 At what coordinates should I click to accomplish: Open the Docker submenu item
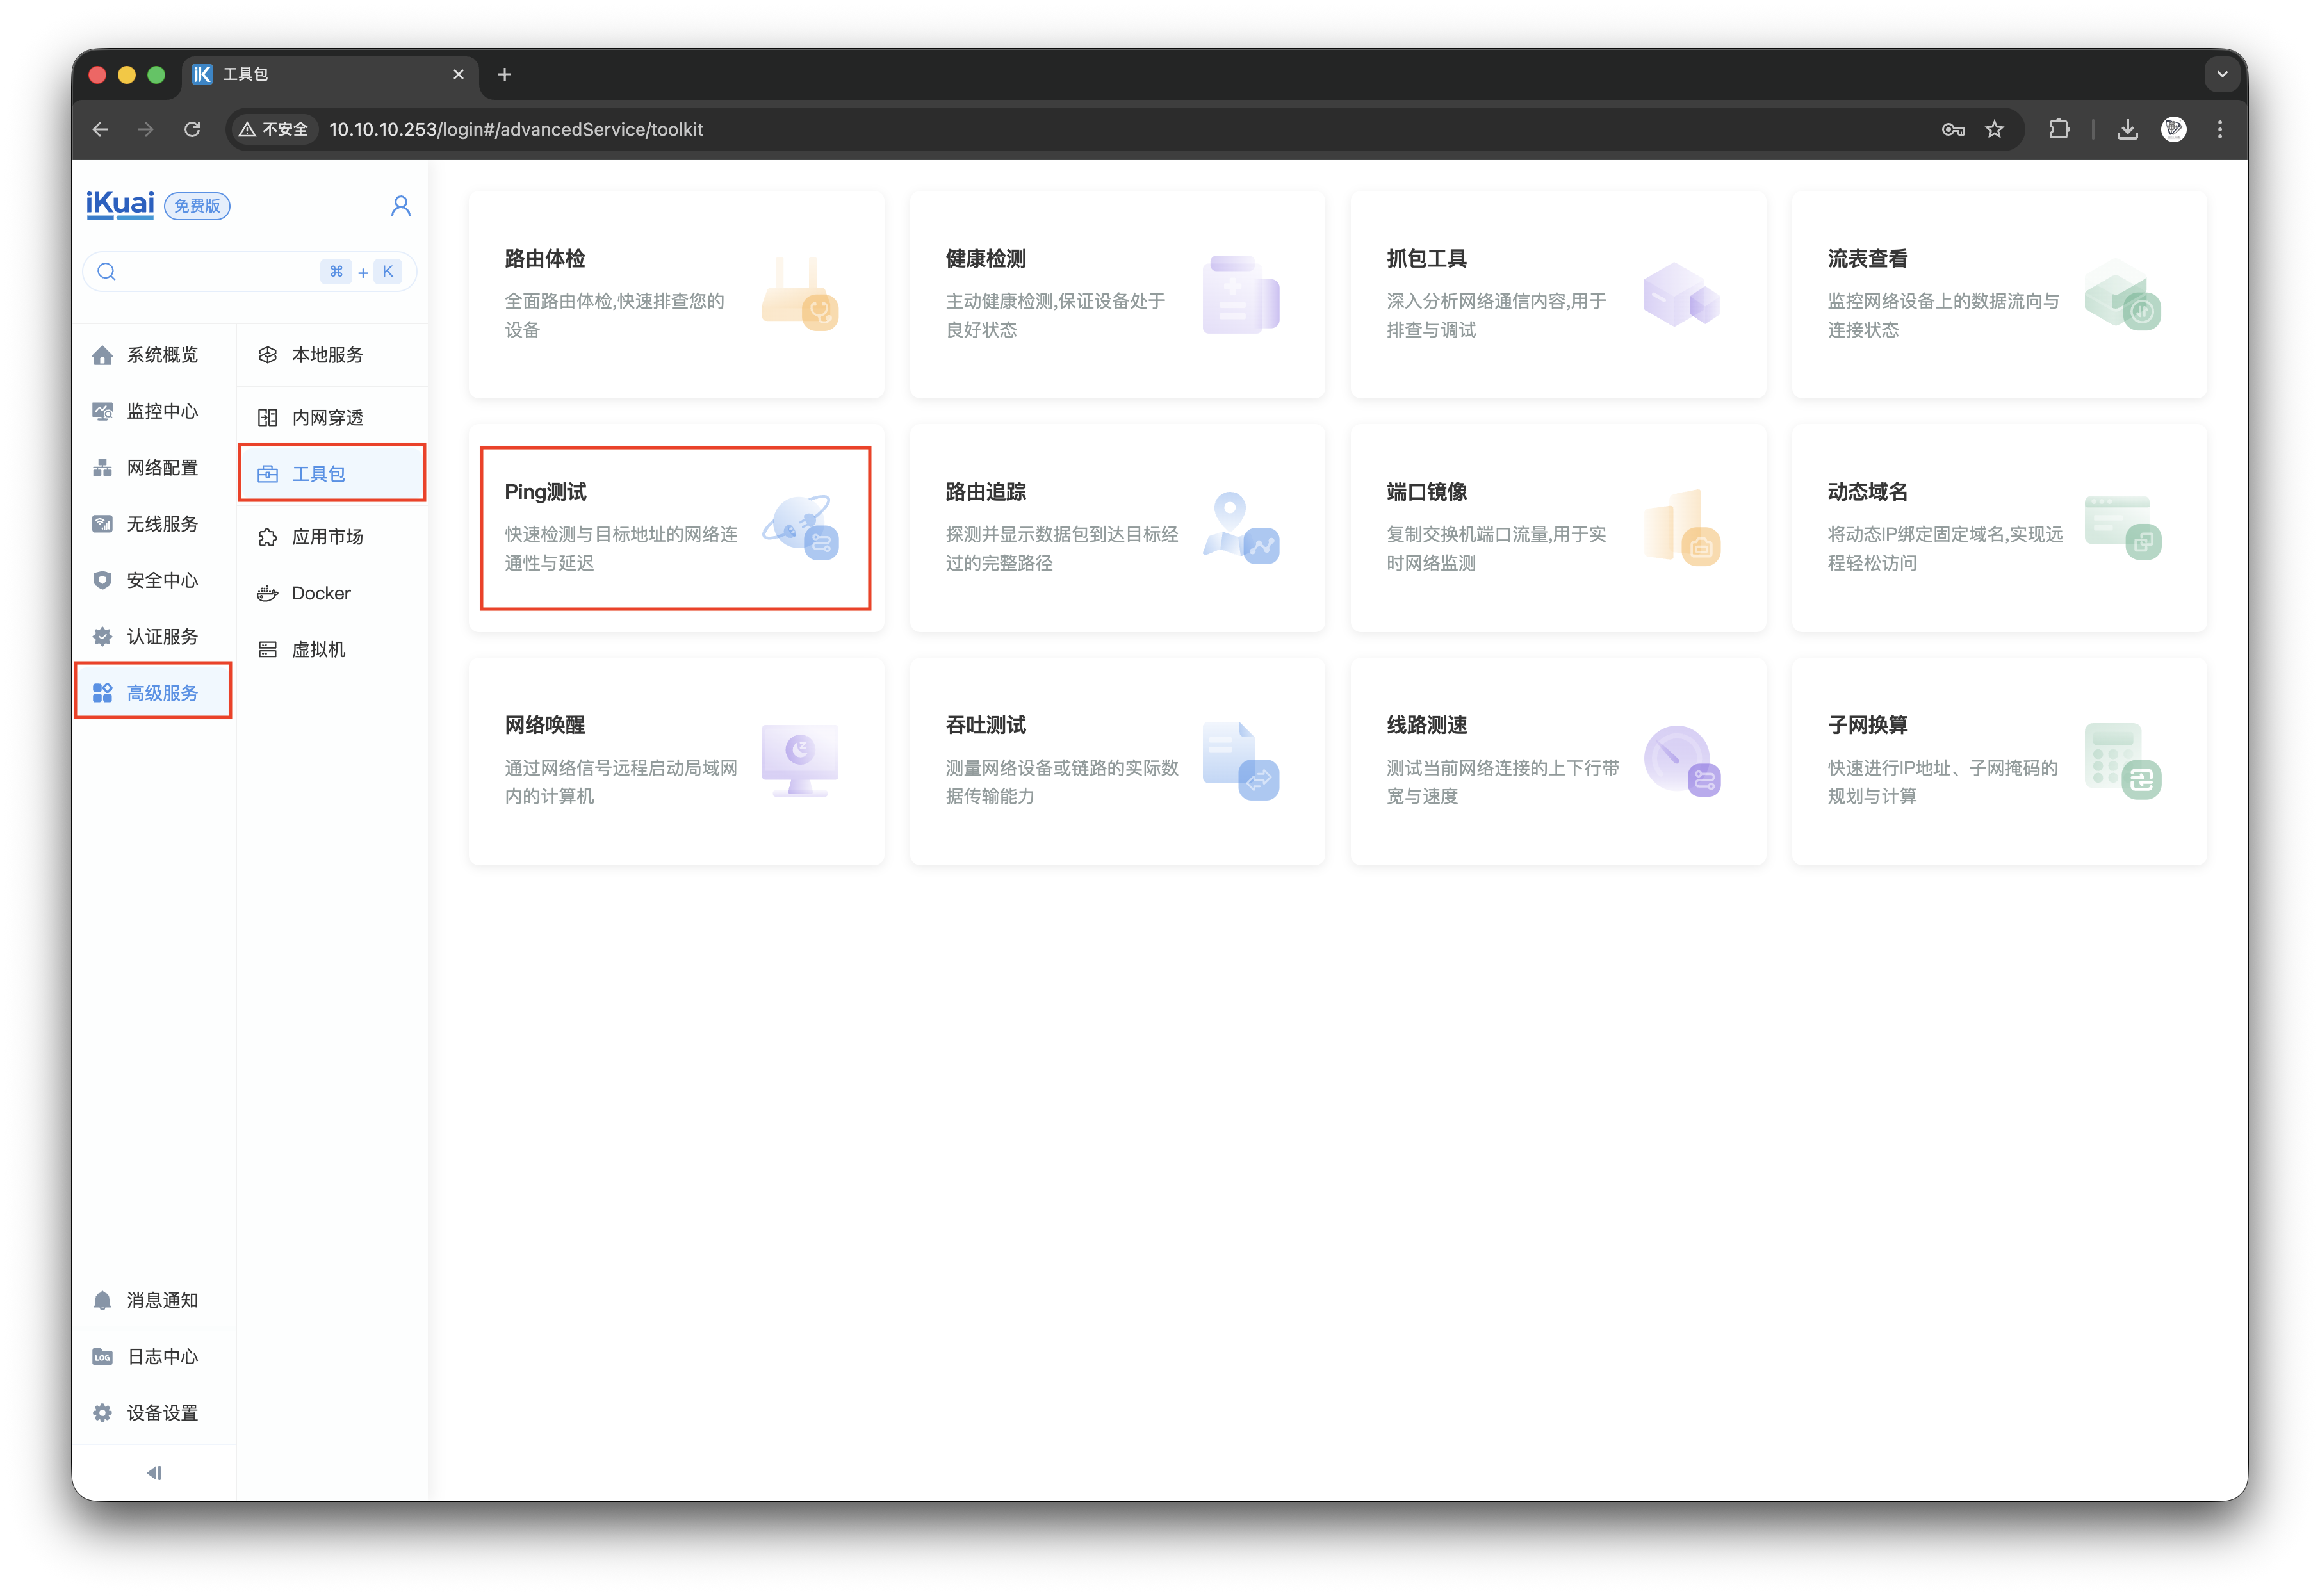coord(320,593)
